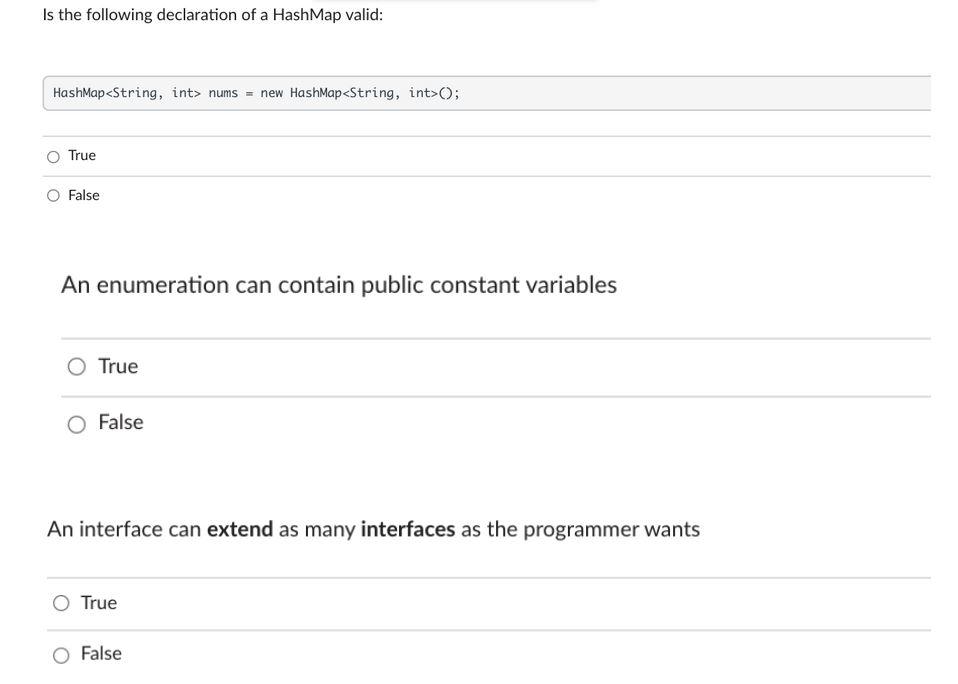The height and width of the screenshot is (684, 958).
Task: Click the enumeration public constant variables heading
Action: click(339, 285)
